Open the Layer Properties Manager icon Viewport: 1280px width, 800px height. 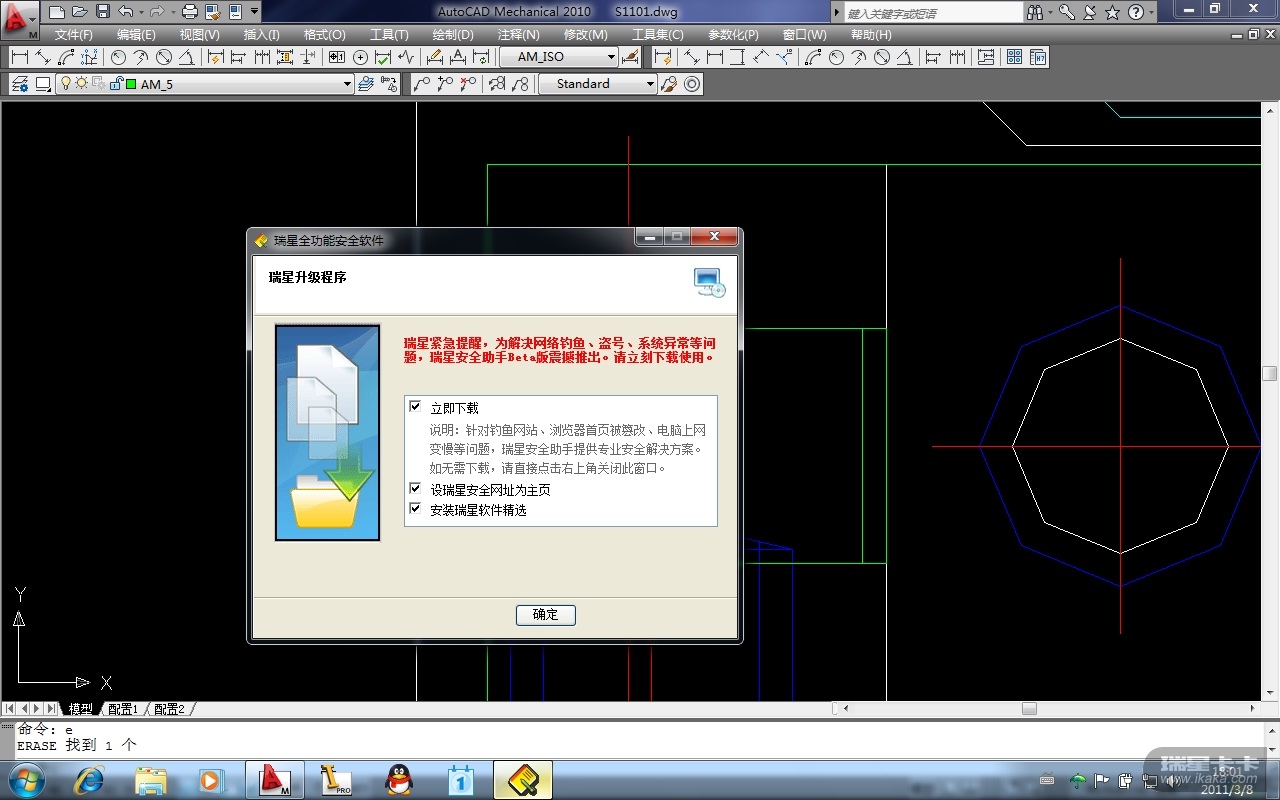(19, 84)
